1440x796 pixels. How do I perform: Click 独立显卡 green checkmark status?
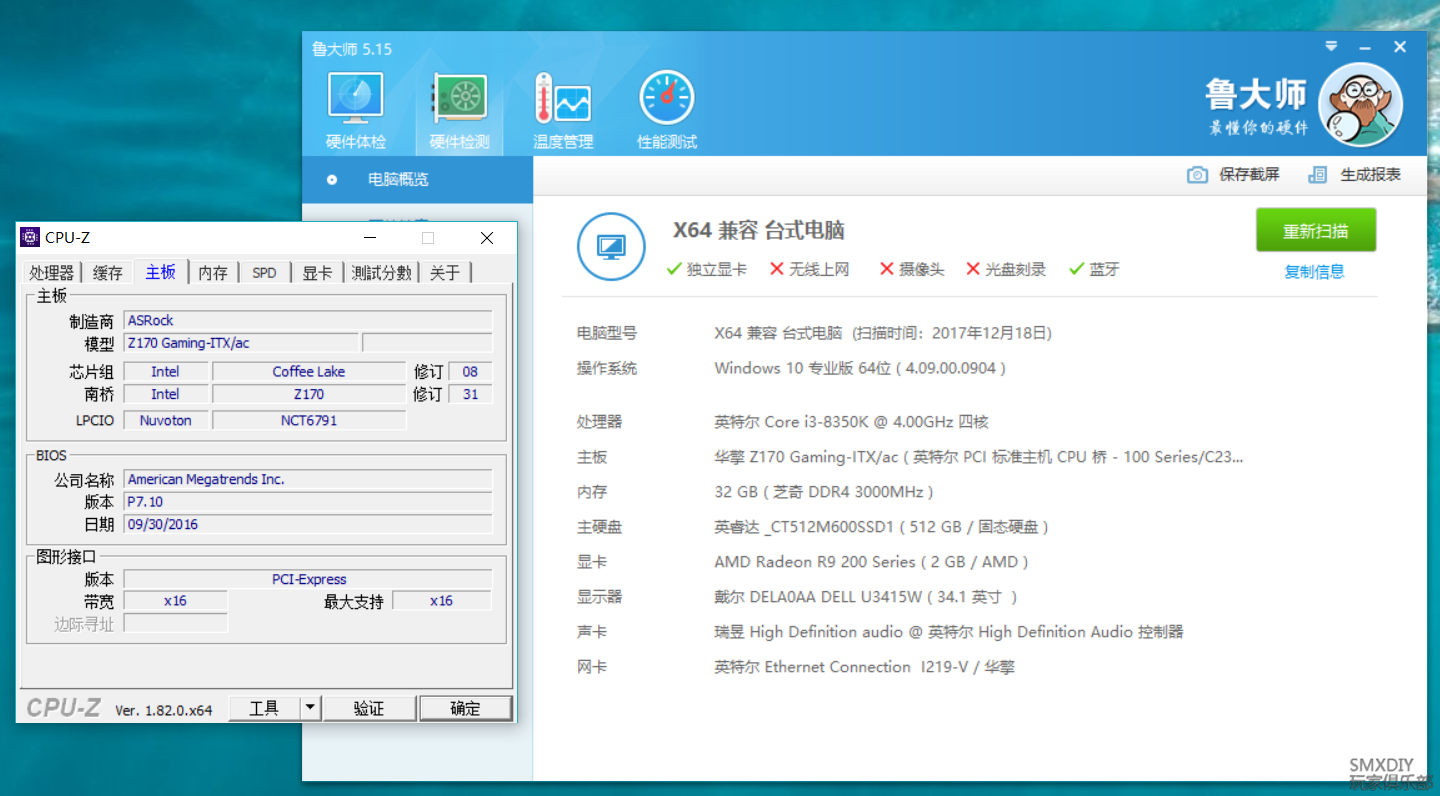coord(706,269)
